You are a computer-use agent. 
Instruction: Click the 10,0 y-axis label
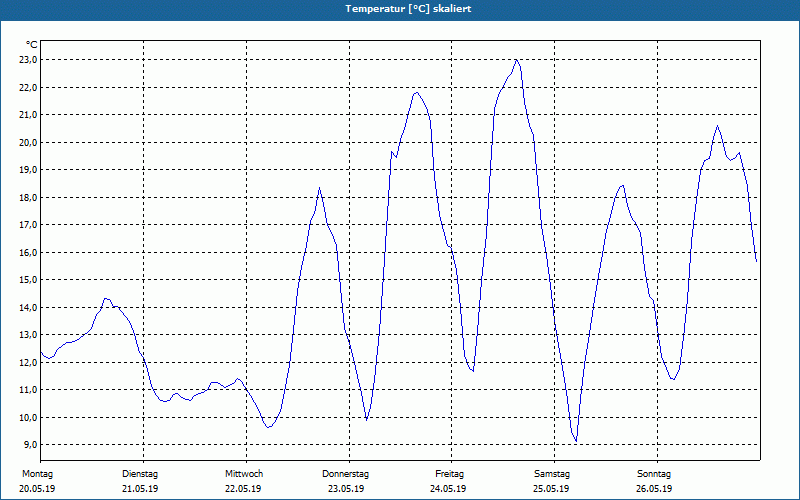coord(29,417)
